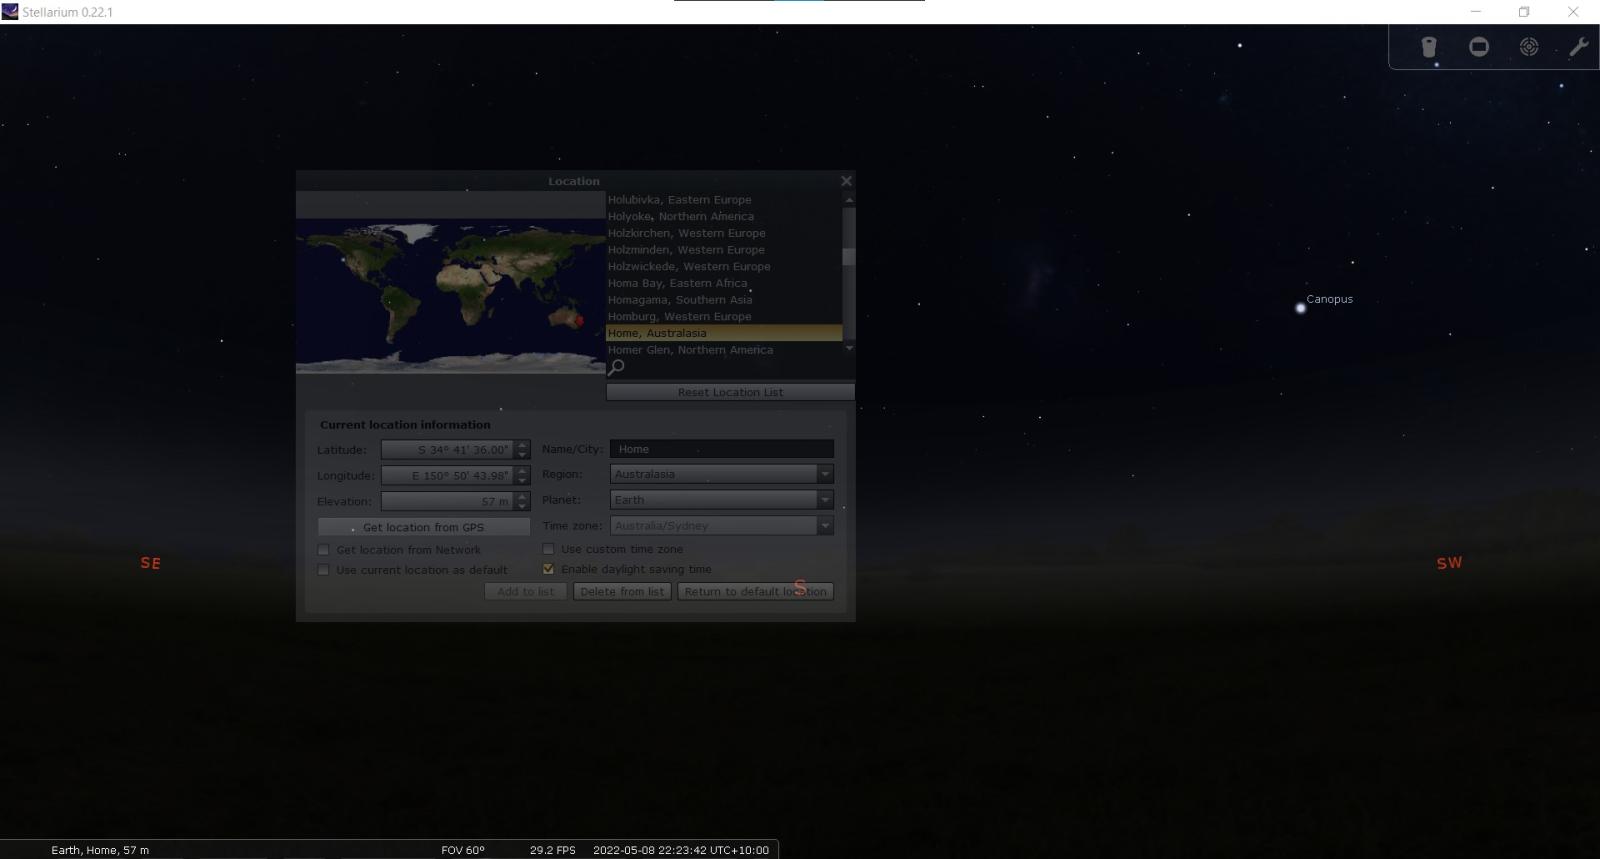Increase the Latitude value with up arrow
Screen dimensions: 1600x859
522,445
